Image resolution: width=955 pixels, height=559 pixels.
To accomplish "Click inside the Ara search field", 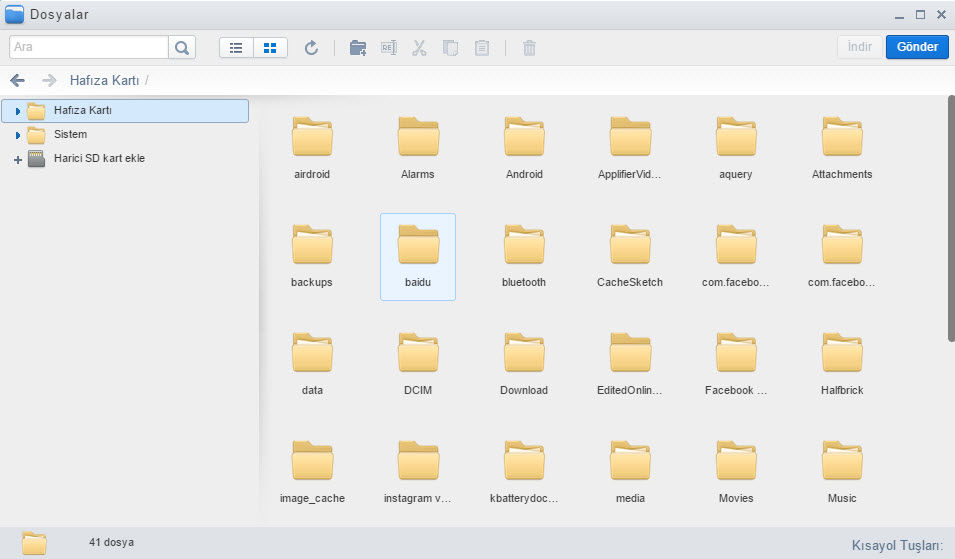I will pos(88,47).
